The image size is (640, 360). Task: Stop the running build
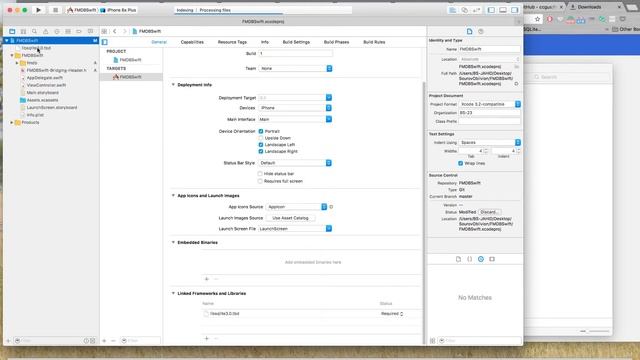pyautogui.click(x=55, y=10)
